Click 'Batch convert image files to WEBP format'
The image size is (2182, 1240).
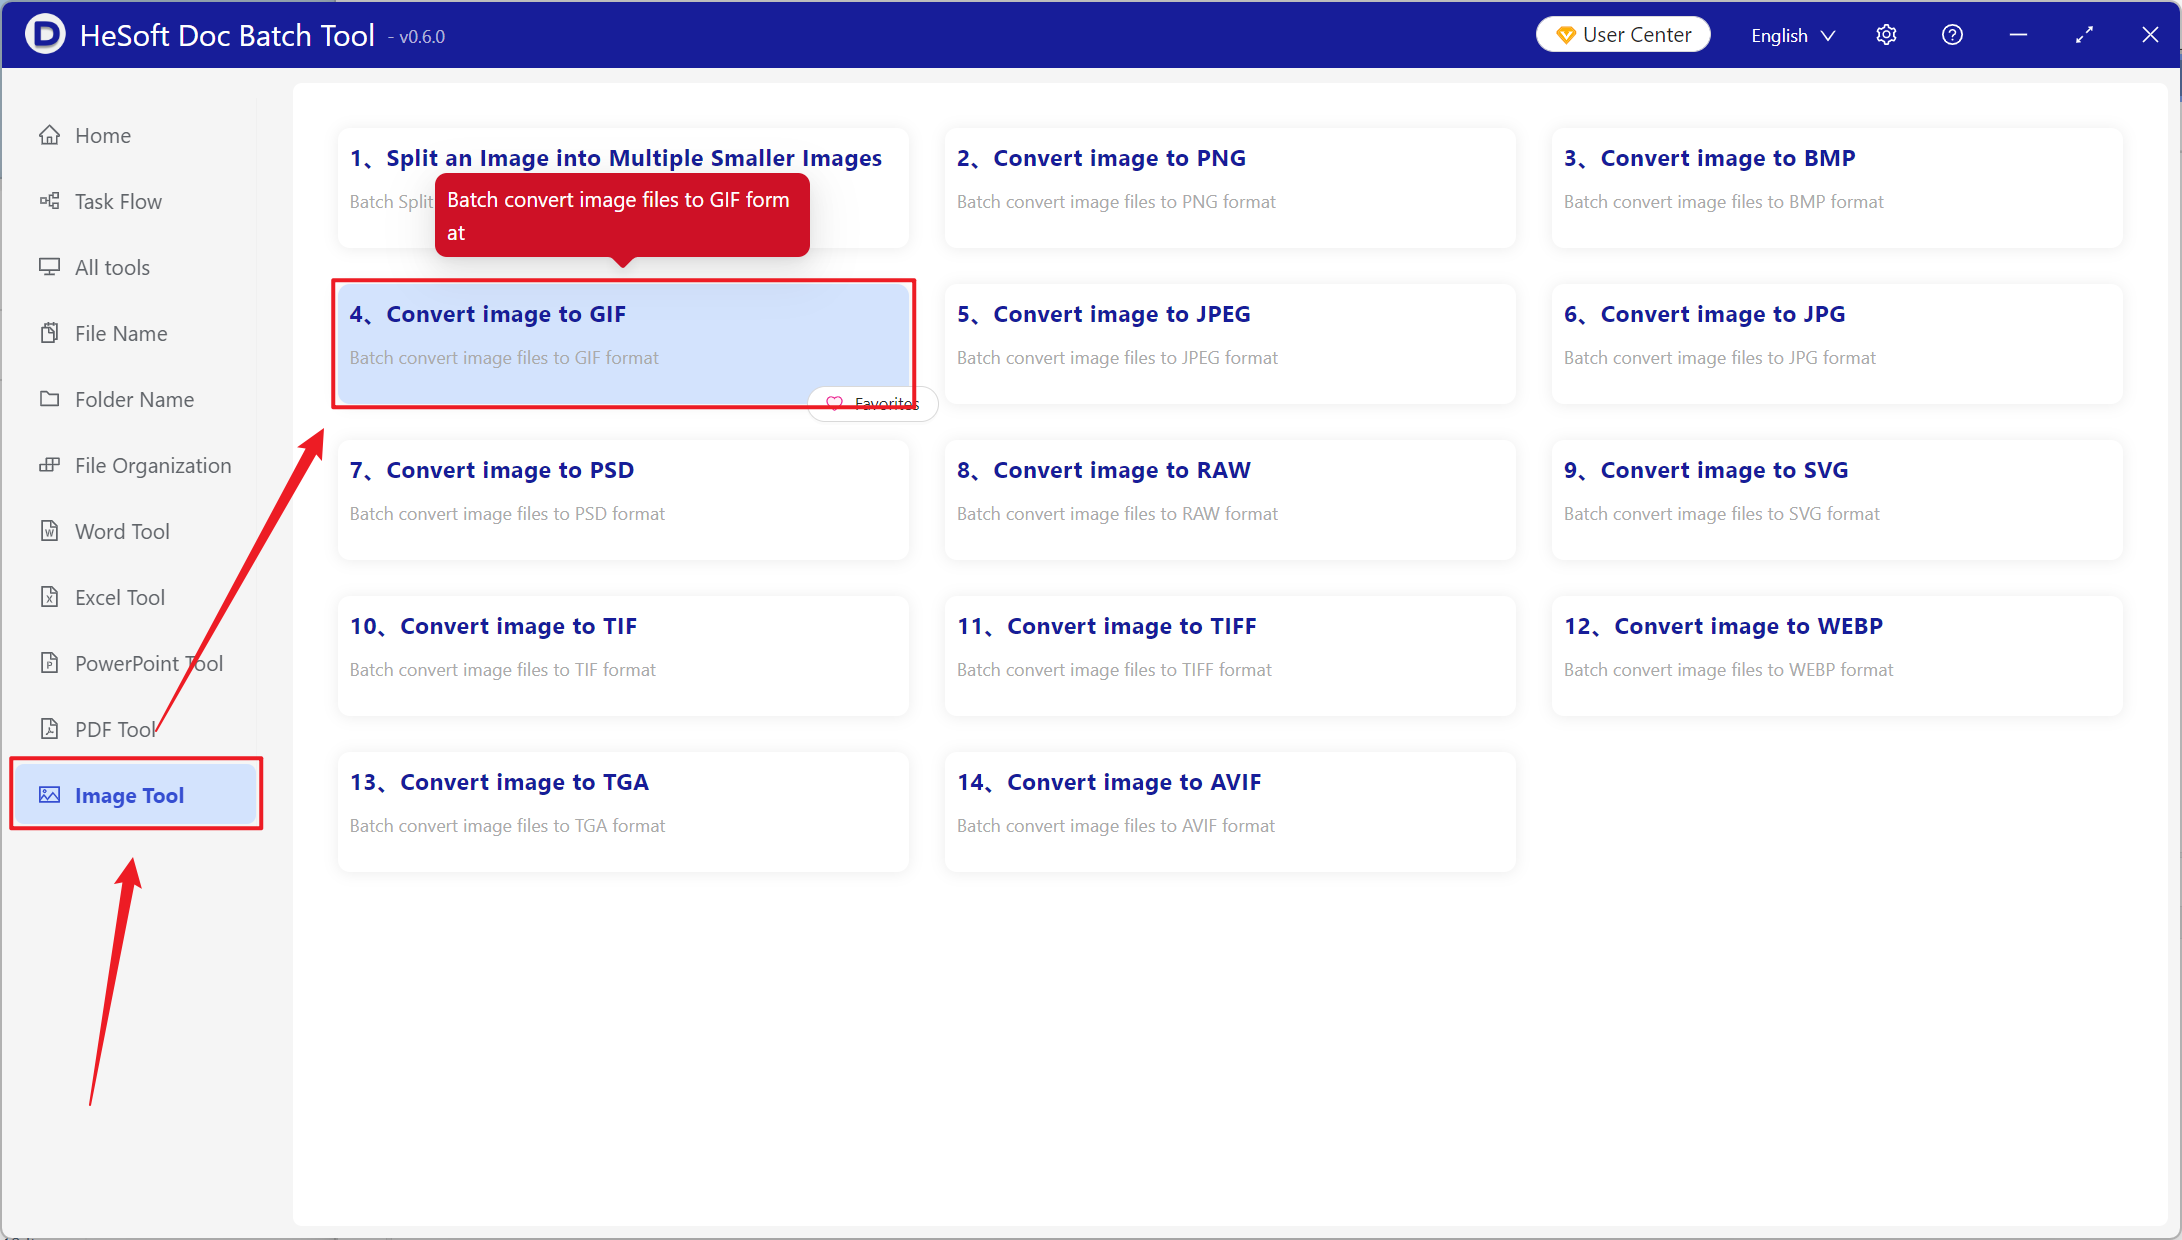pos(1728,670)
